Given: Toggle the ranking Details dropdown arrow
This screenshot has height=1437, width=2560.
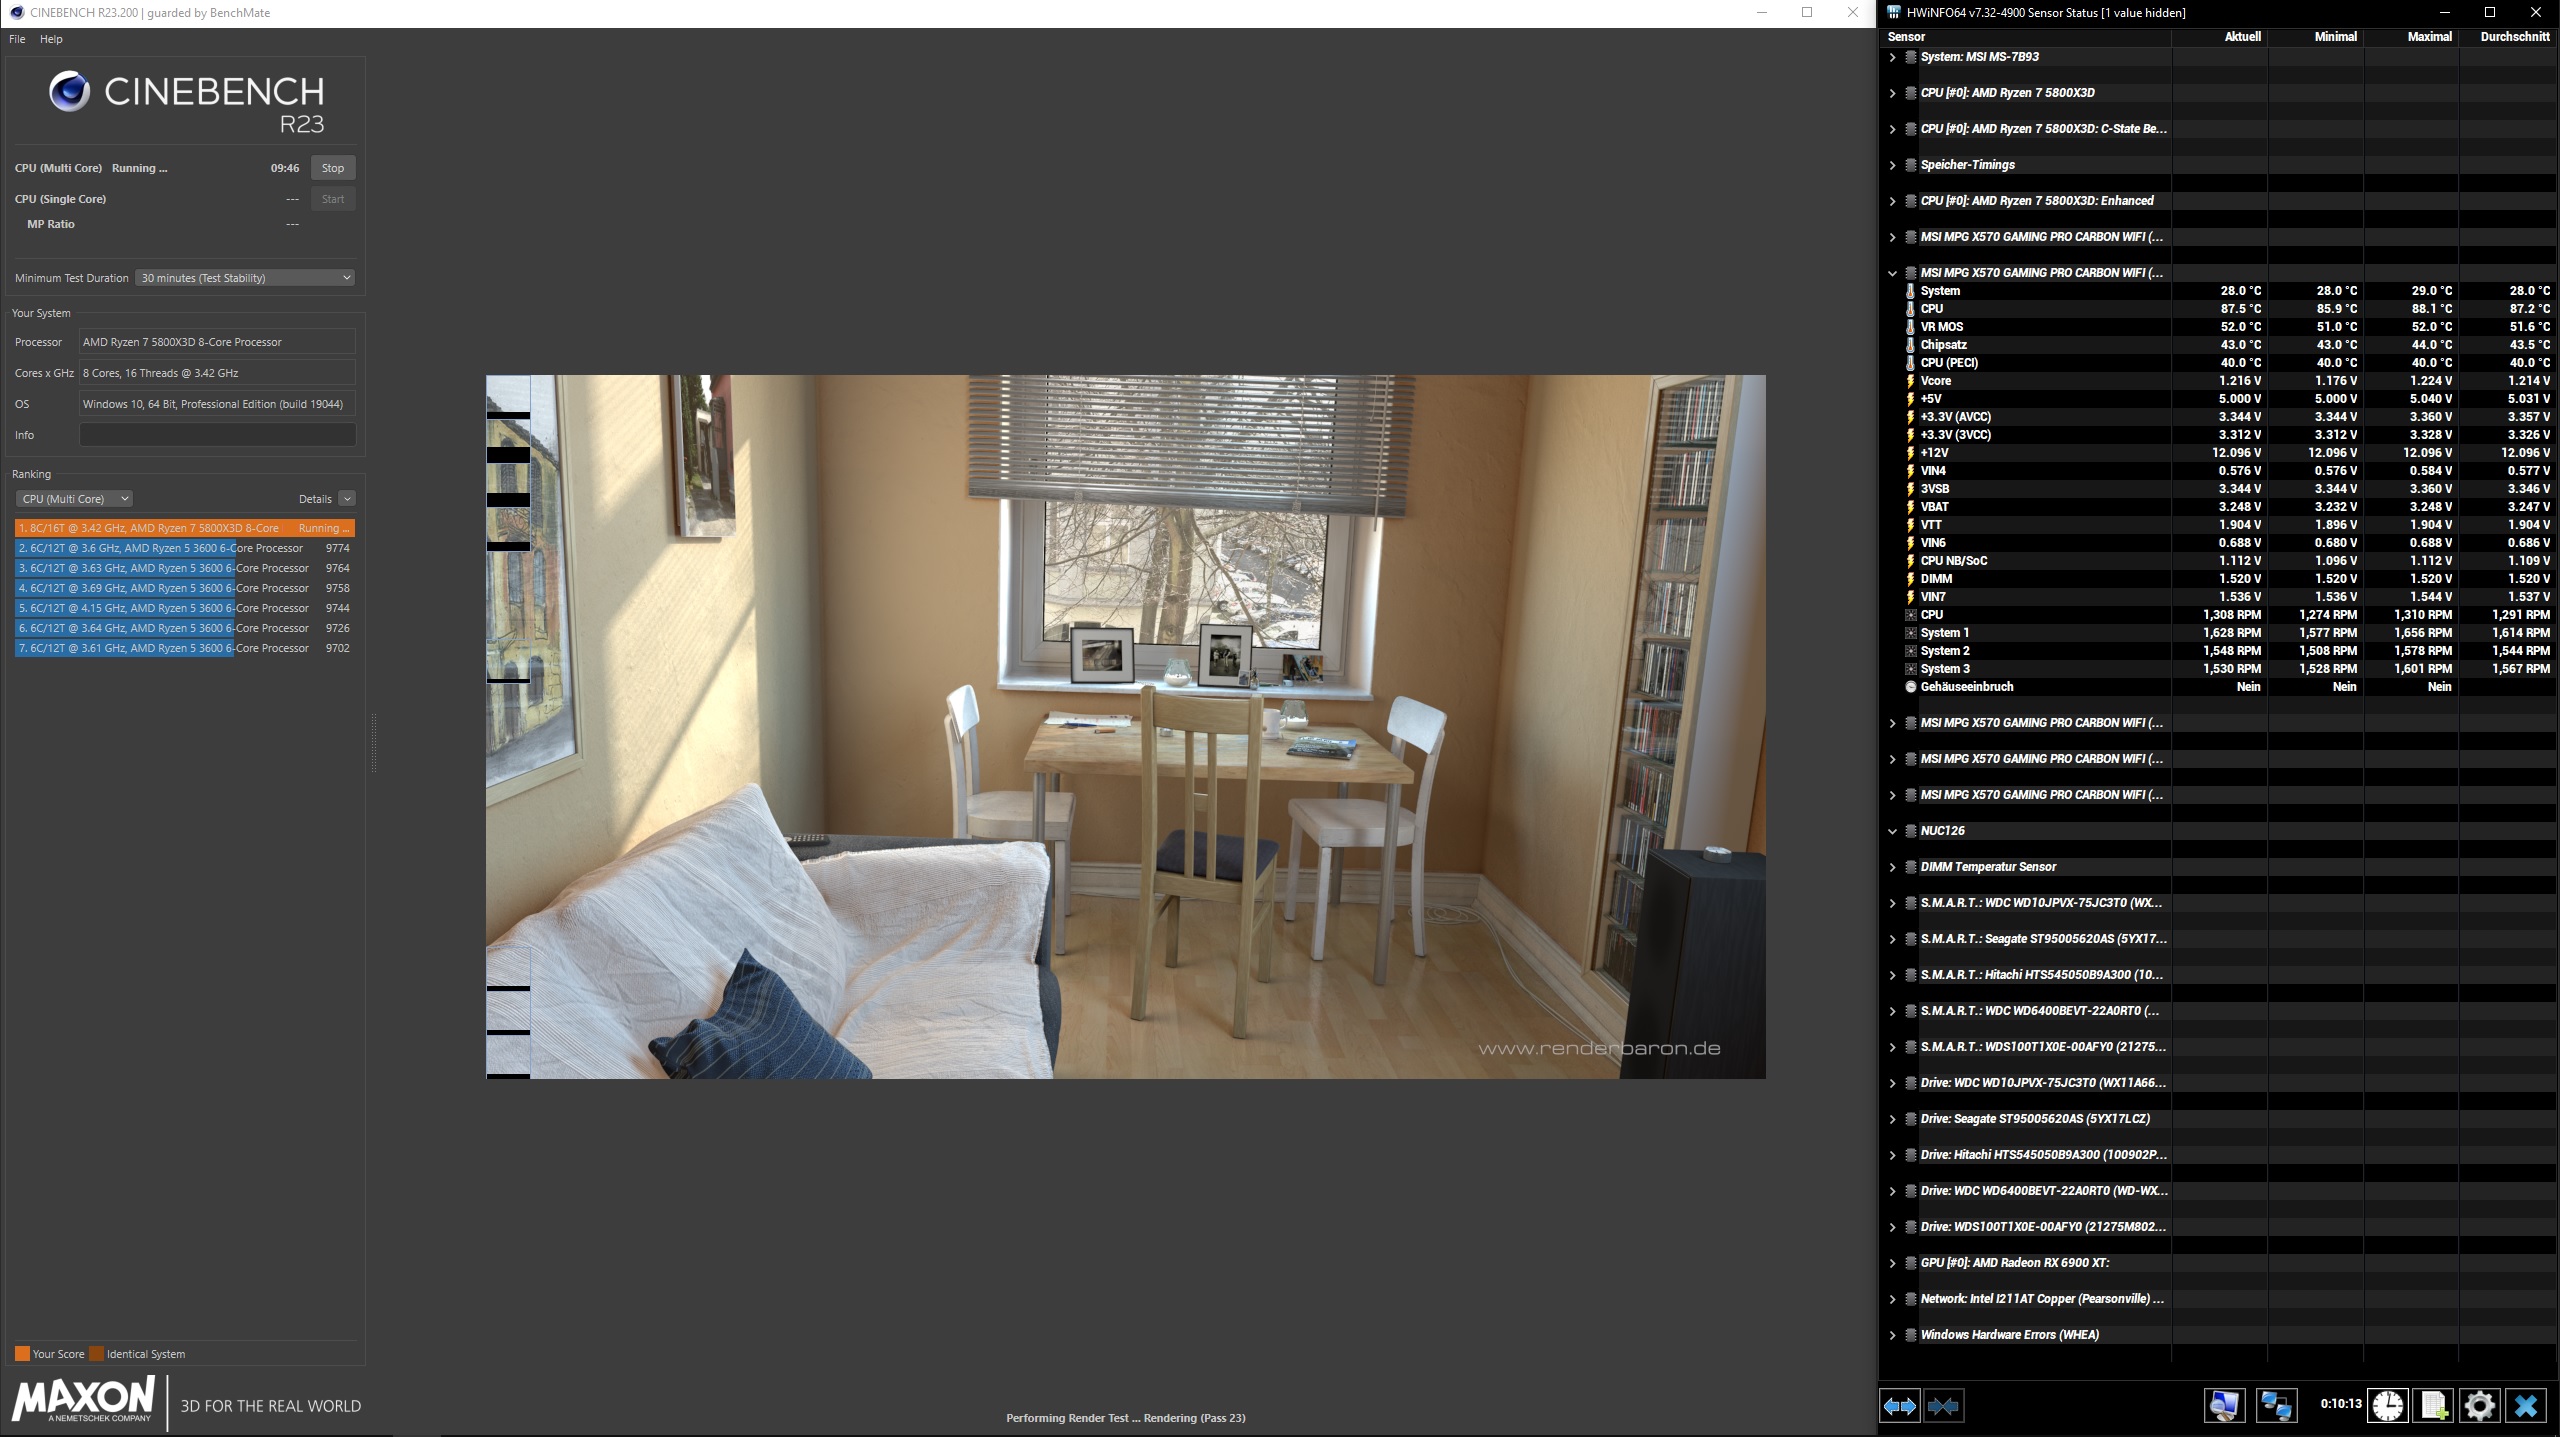Looking at the screenshot, I should pos(346,499).
